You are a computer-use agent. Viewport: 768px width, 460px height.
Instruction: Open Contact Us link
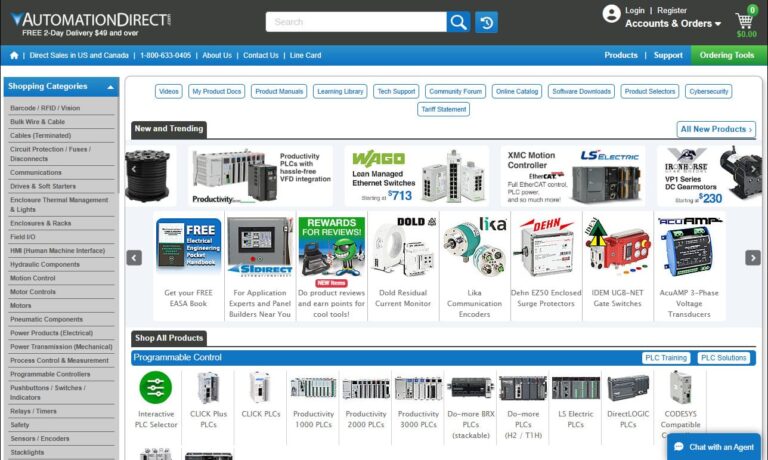pyautogui.click(x=261, y=55)
